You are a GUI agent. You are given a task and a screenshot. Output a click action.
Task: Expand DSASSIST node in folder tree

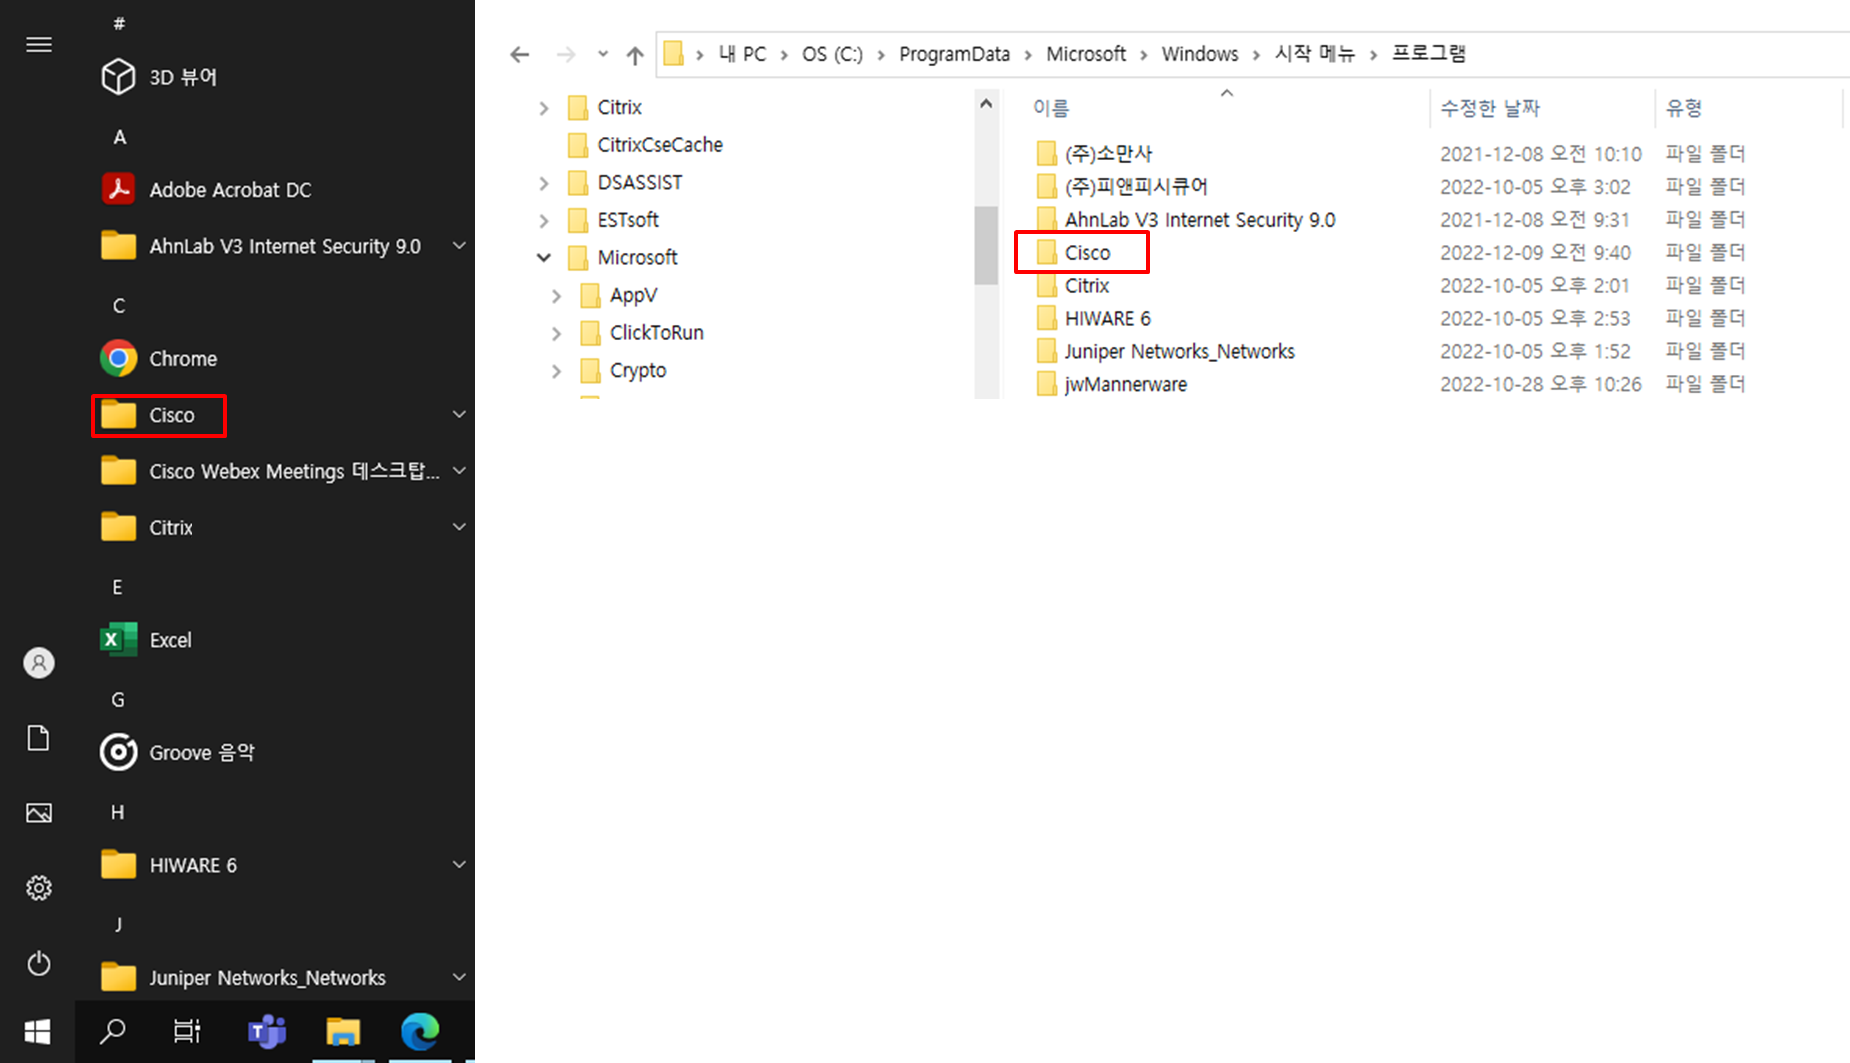coord(544,182)
